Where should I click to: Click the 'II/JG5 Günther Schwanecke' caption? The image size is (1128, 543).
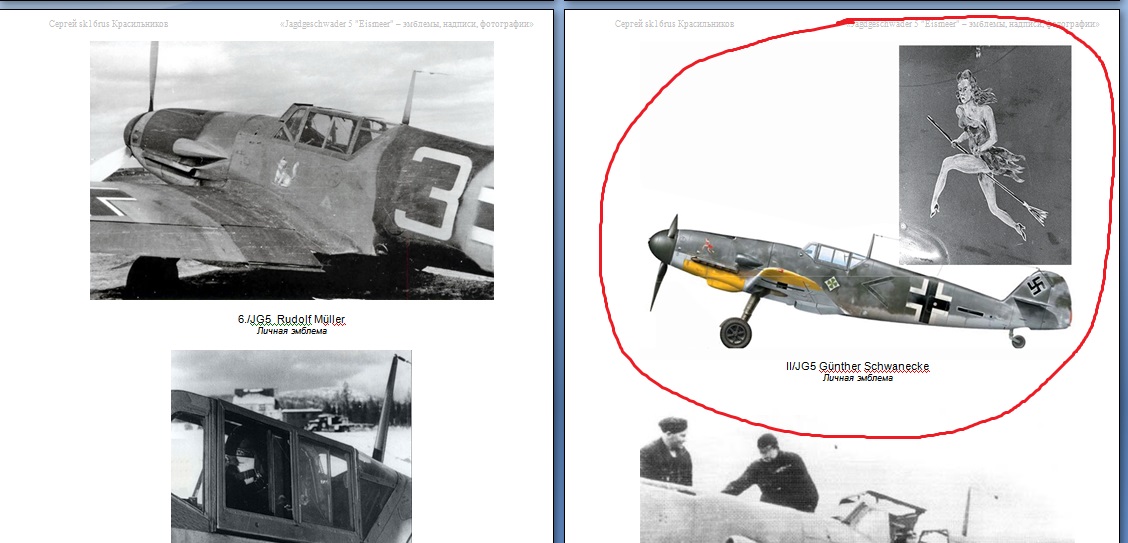[x=857, y=367]
